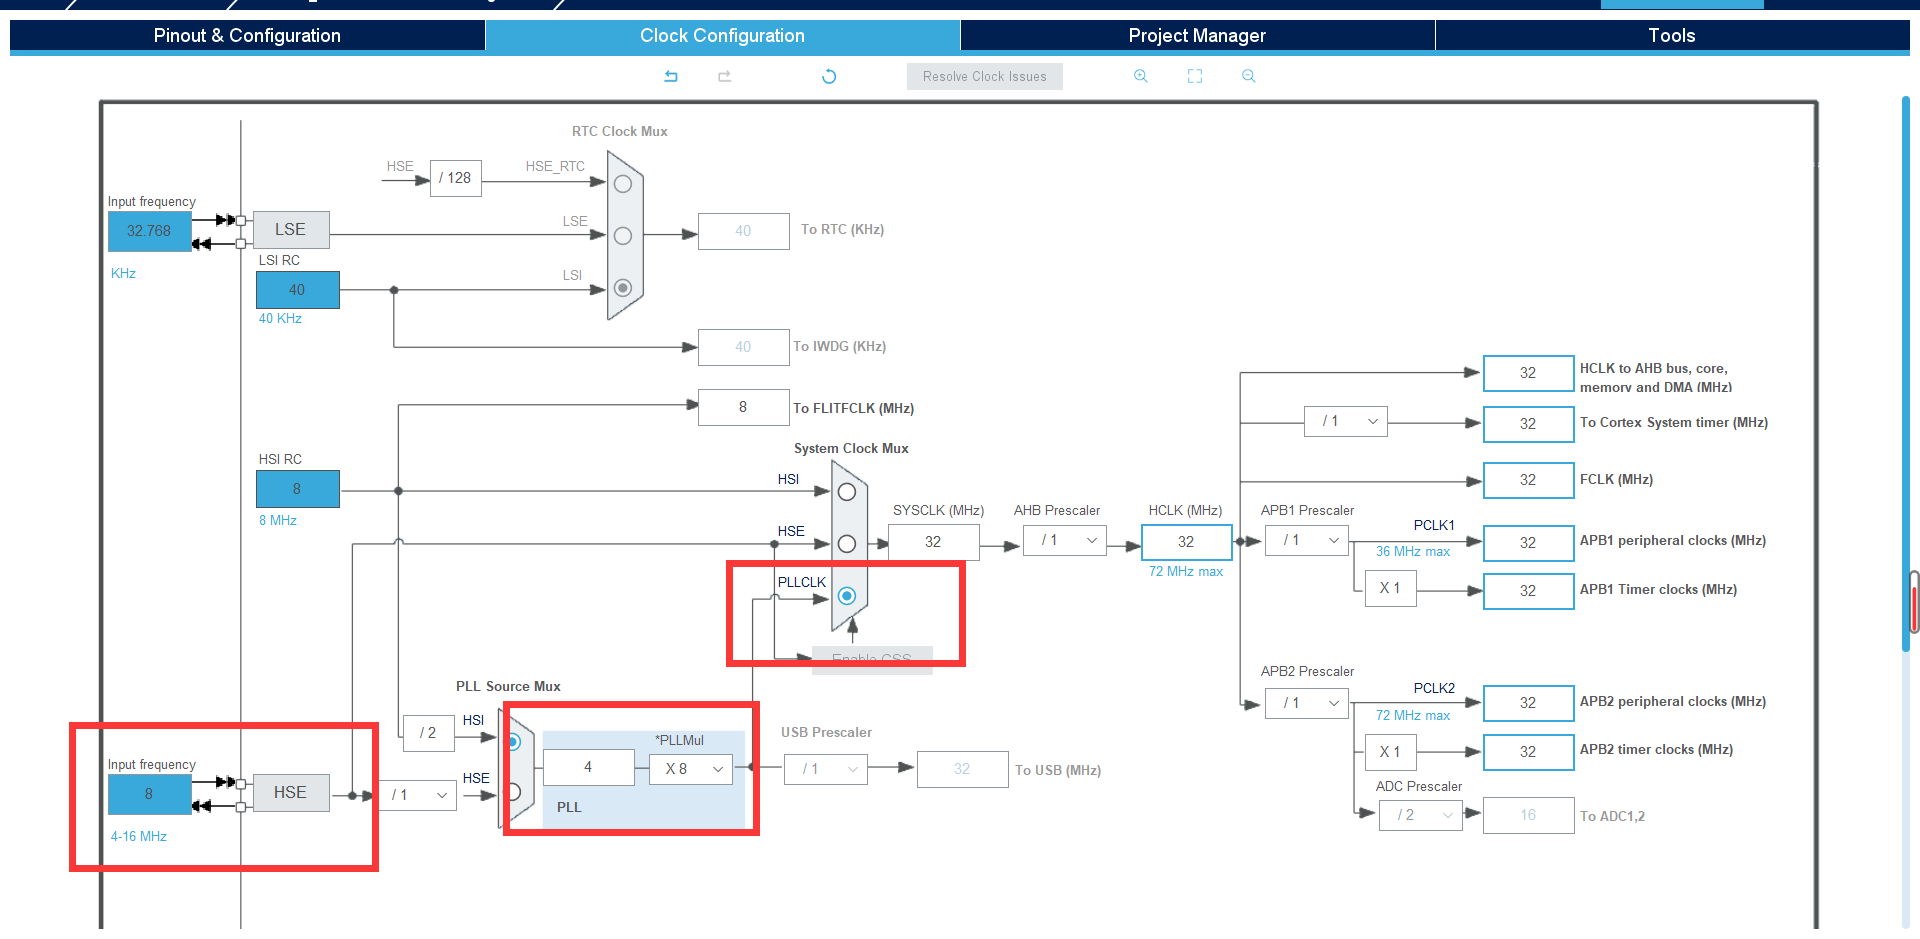Open the APB2 Prescaler dropdown

pyautogui.click(x=1308, y=703)
